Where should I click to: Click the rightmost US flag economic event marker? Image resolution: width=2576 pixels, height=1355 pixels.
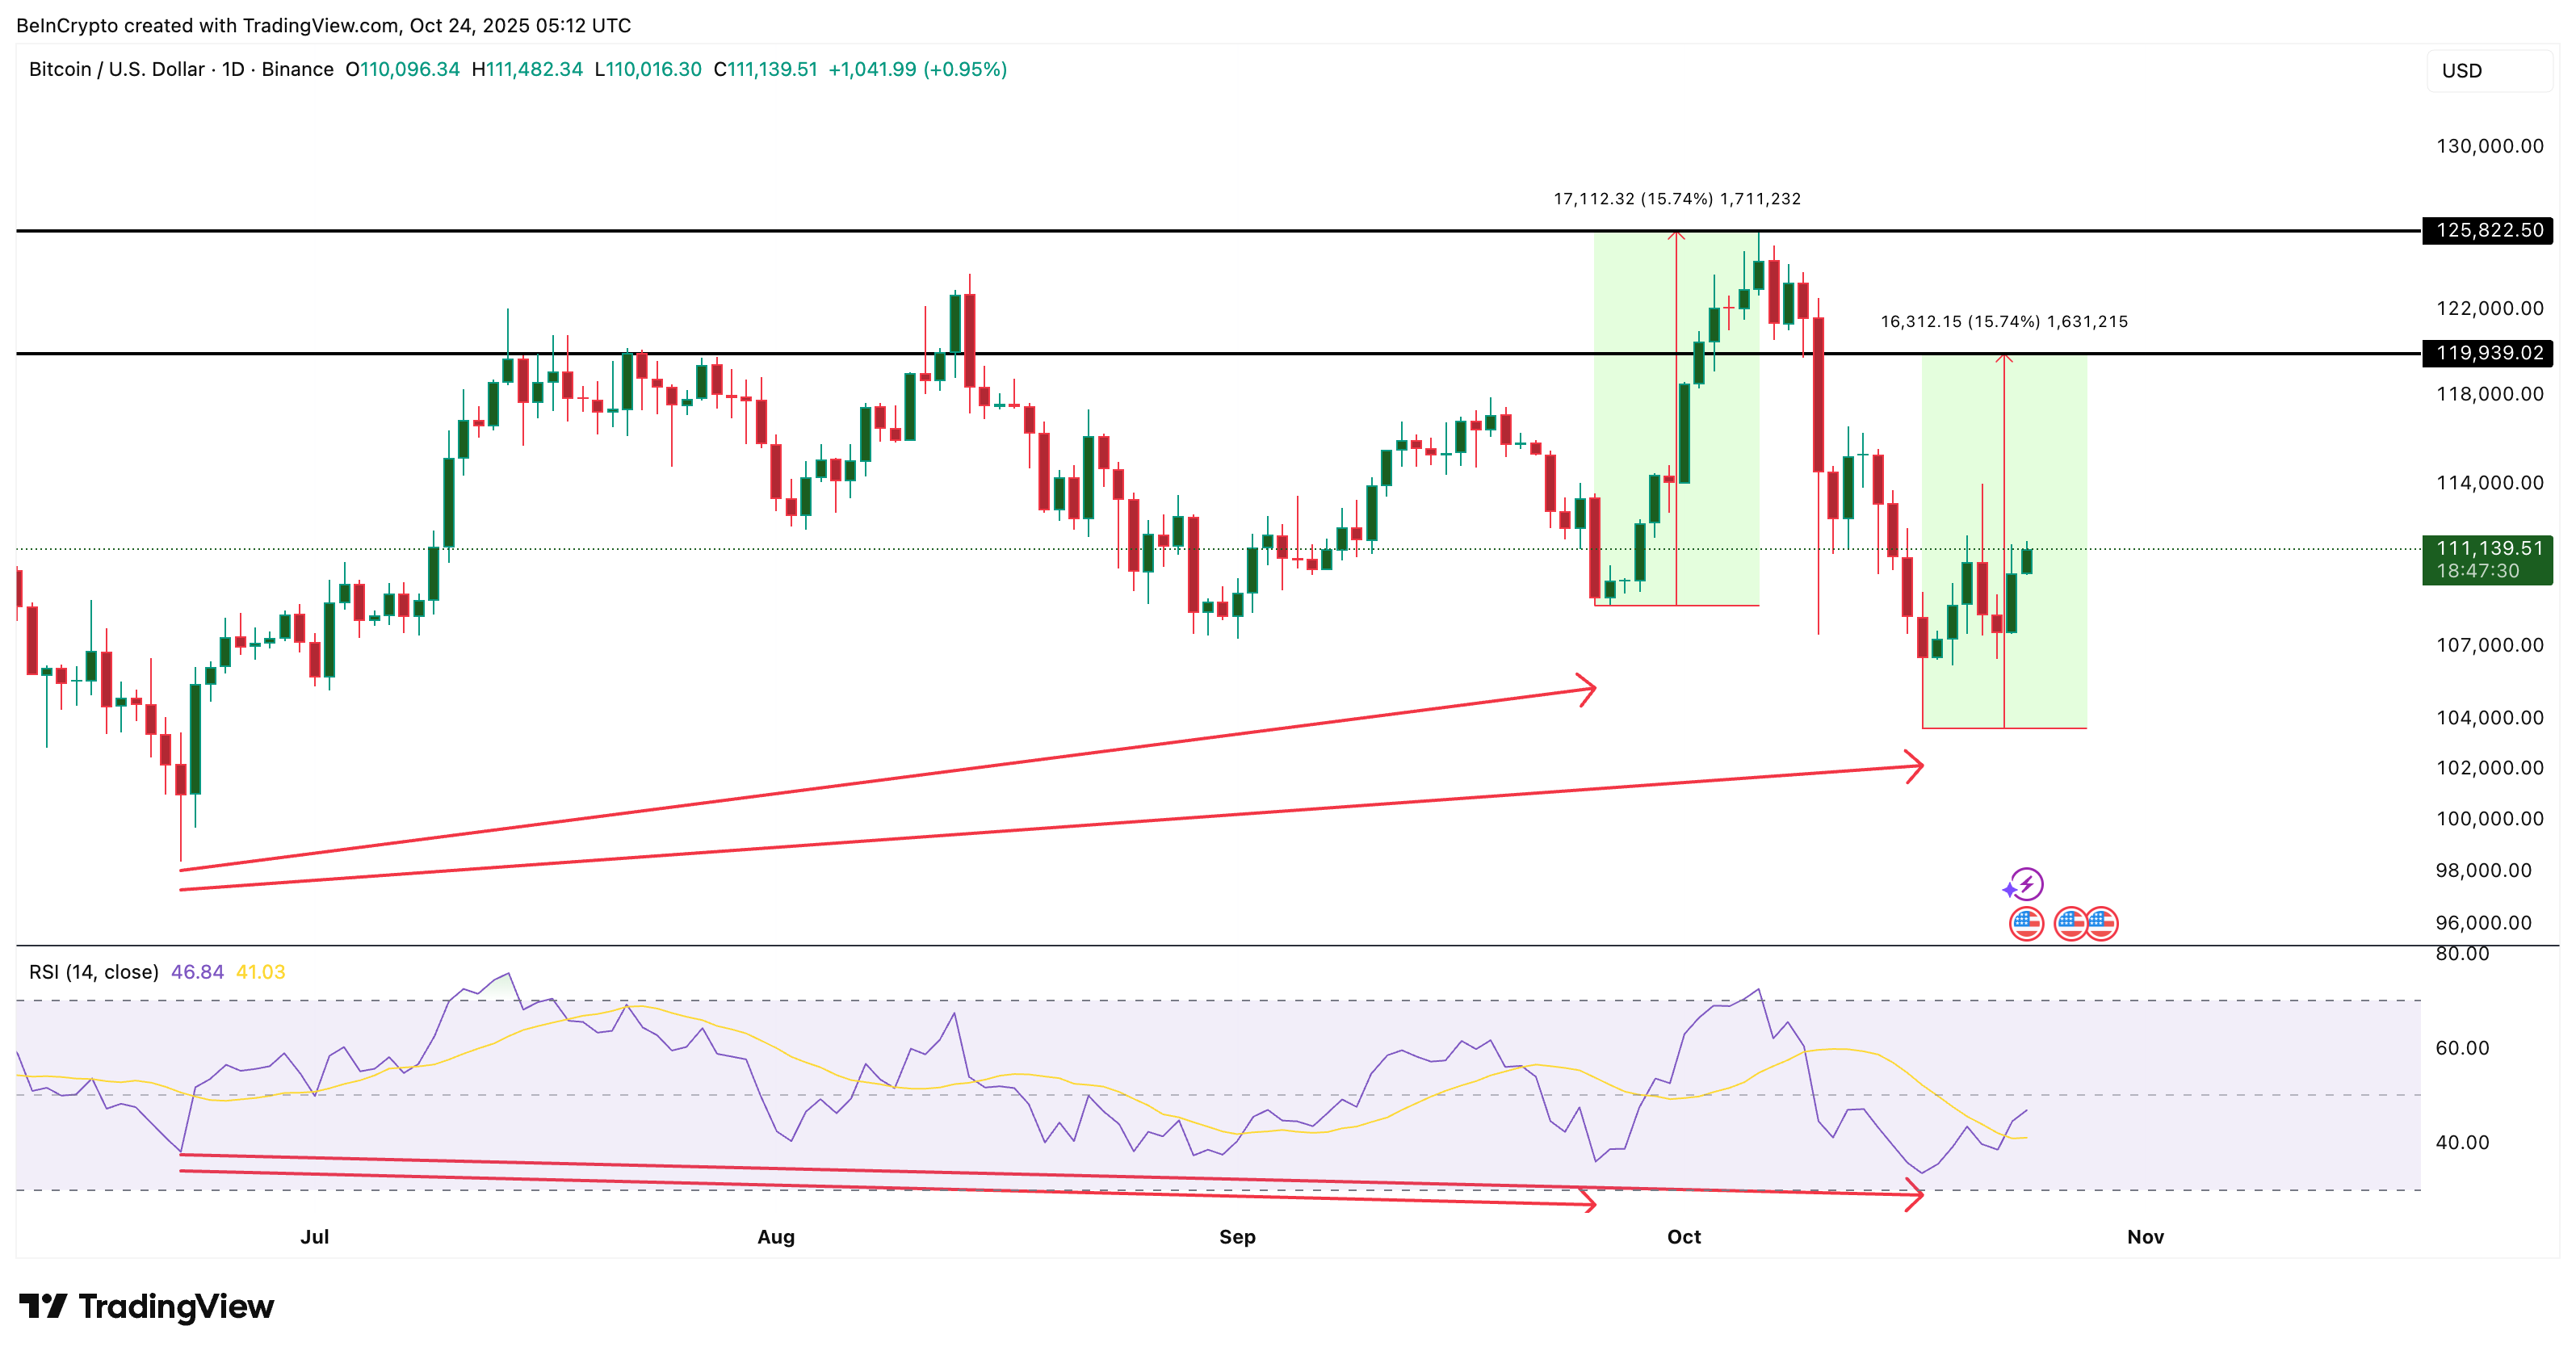tap(2102, 923)
